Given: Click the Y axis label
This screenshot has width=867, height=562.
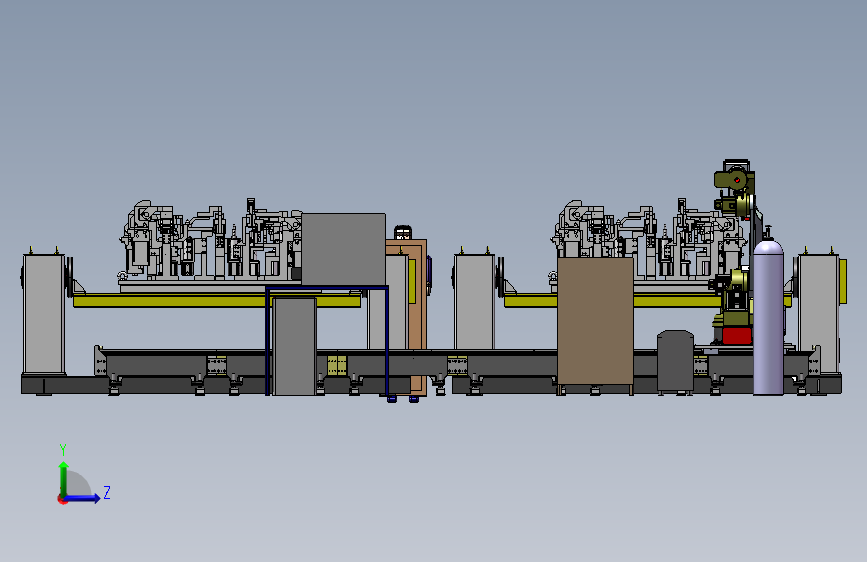Looking at the screenshot, I should point(63,450).
